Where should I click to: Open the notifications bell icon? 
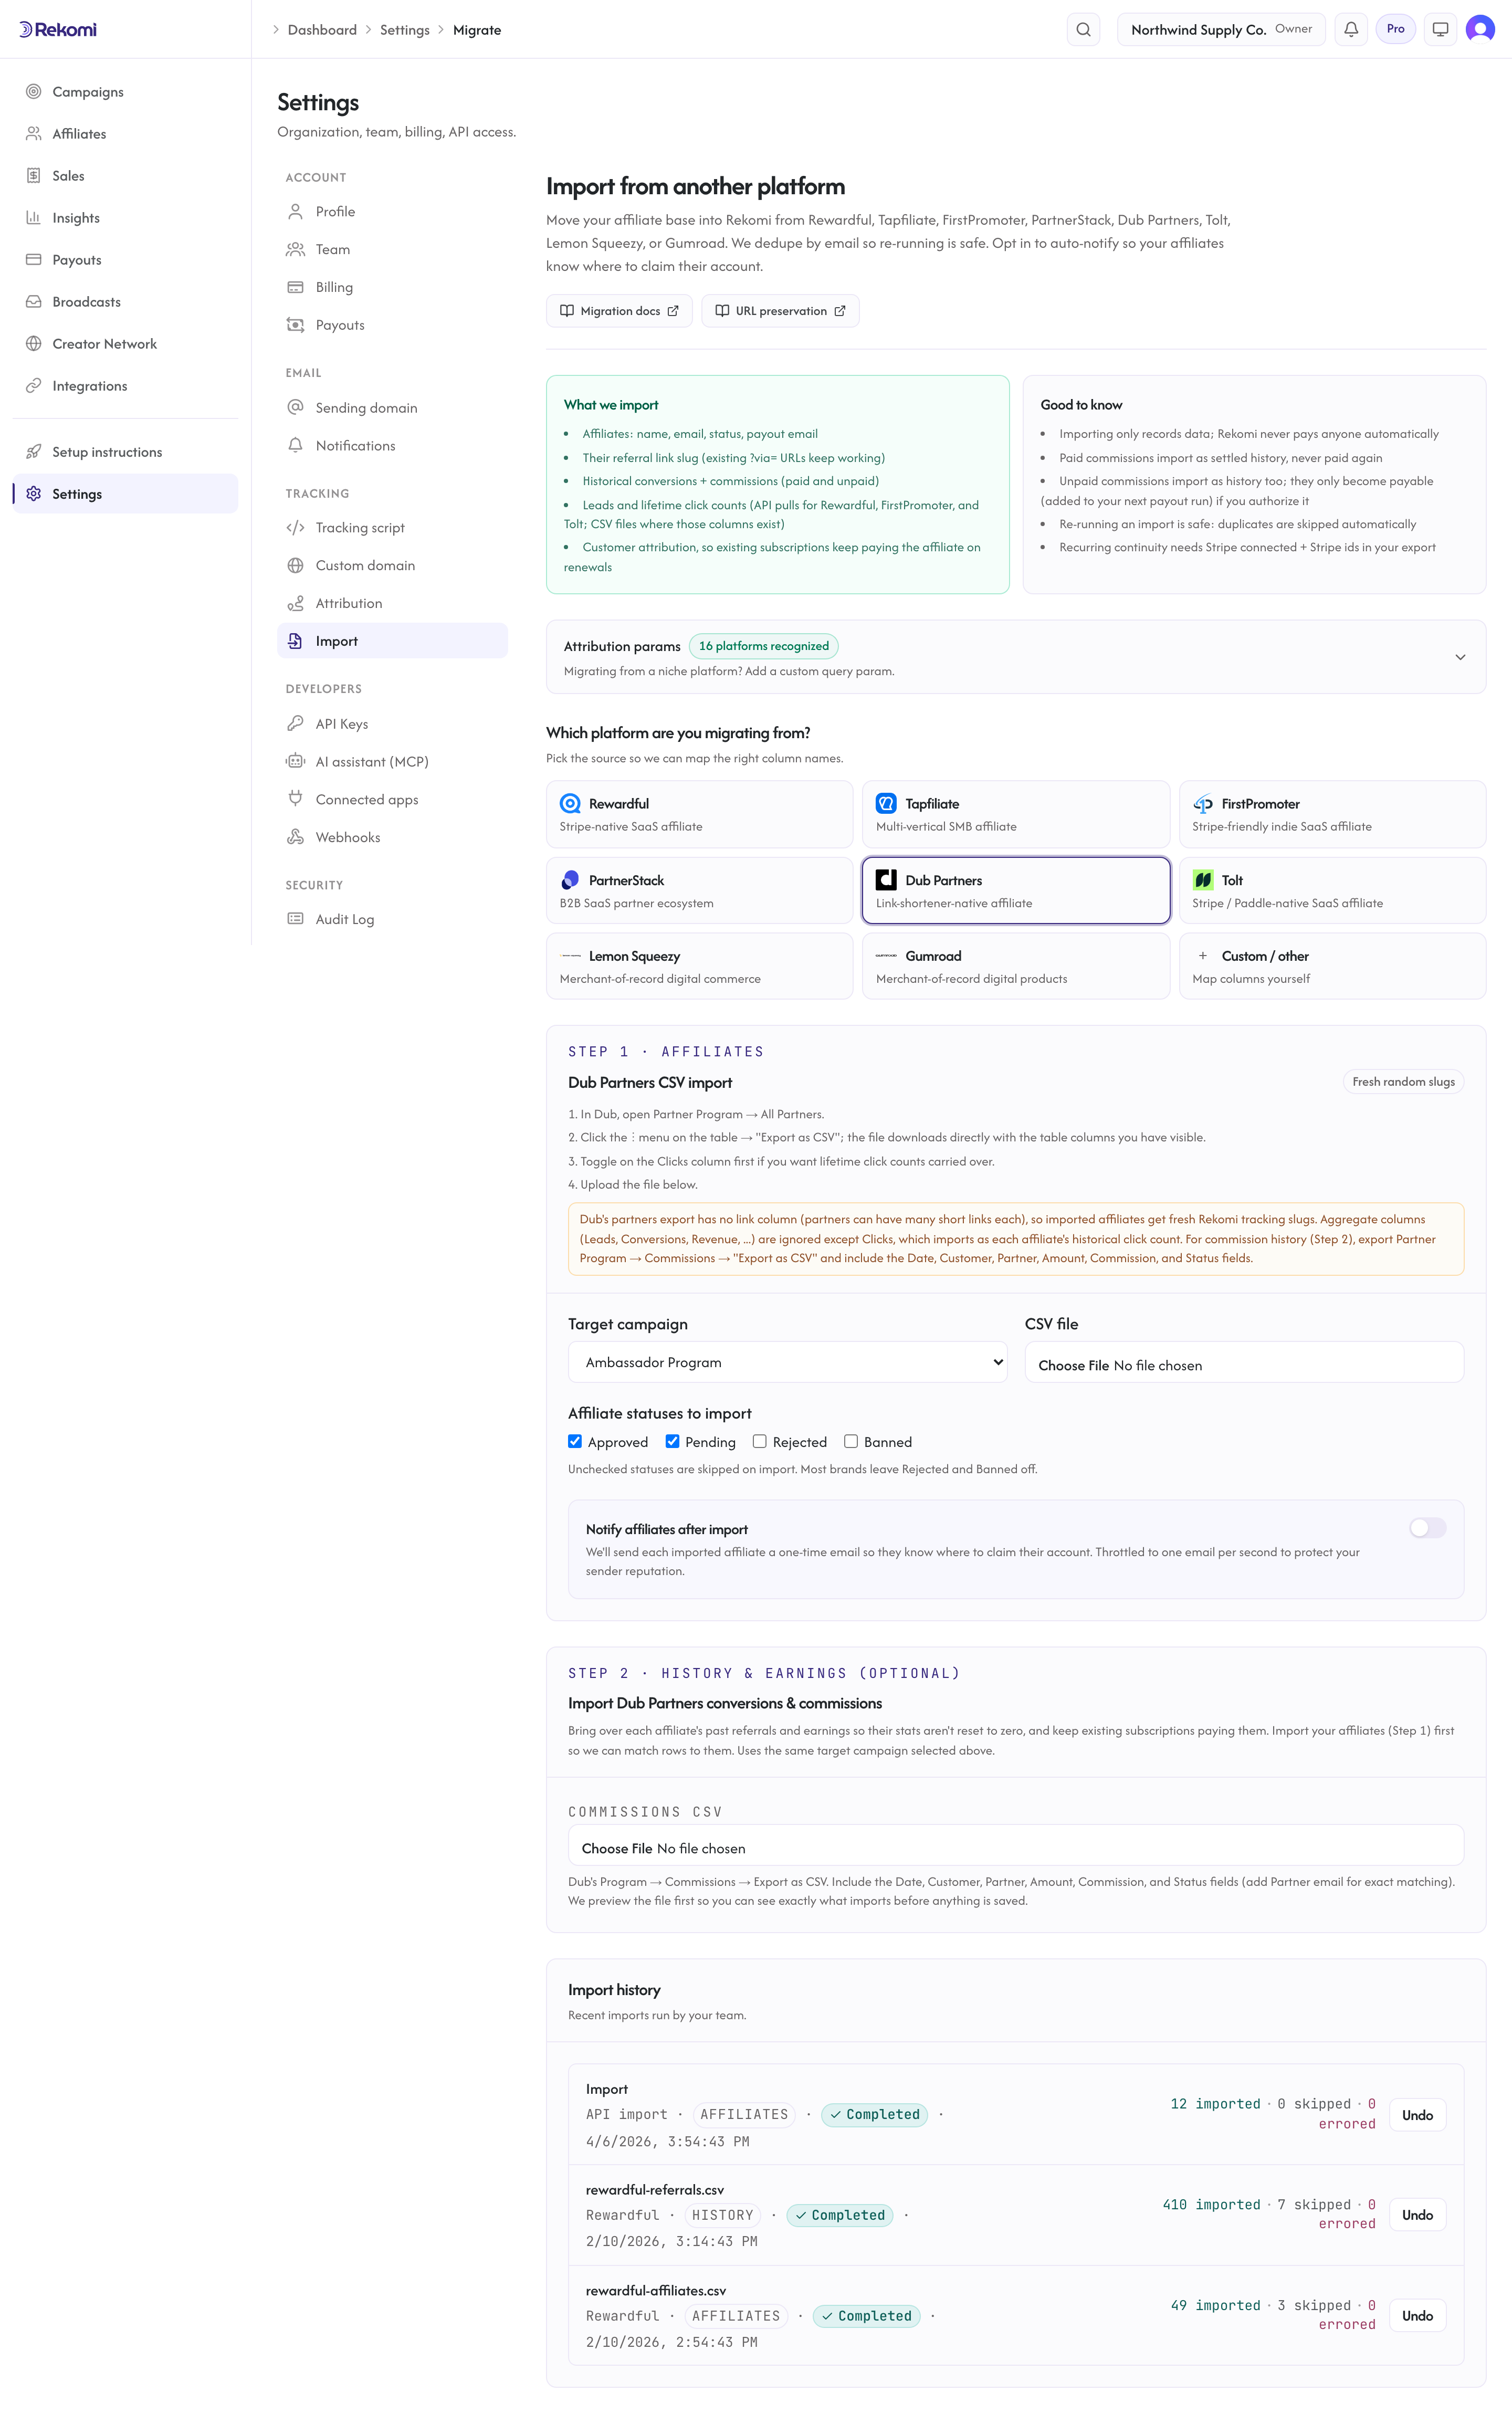tap(1351, 29)
